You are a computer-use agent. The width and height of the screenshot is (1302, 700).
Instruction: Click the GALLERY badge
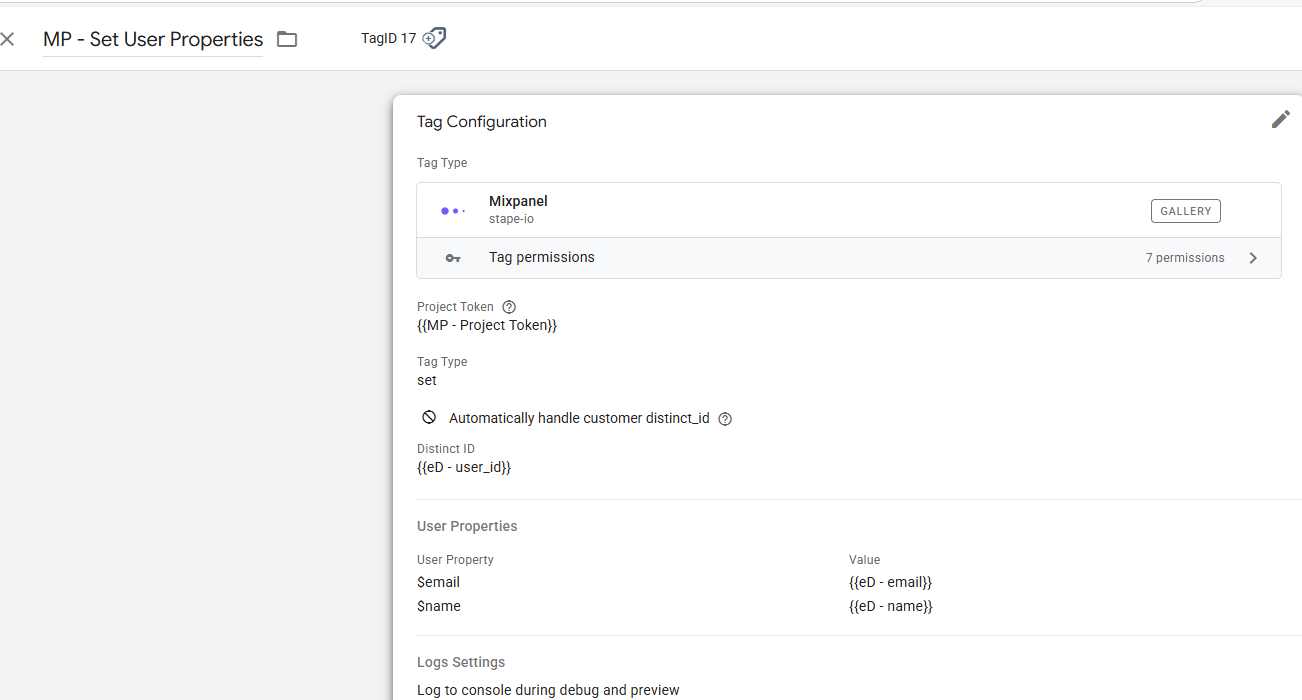pyautogui.click(x=1185, y=211)
